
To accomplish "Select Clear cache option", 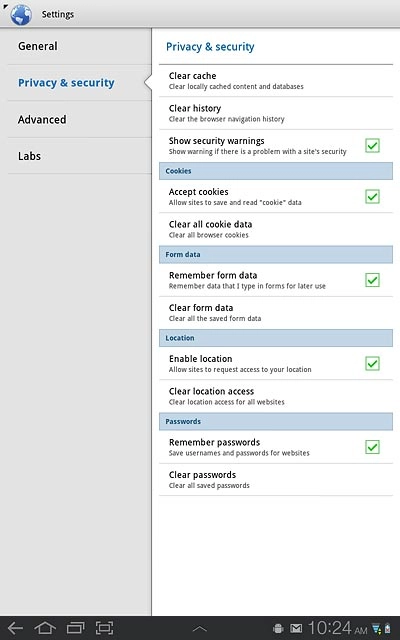I will coord(276,81).
